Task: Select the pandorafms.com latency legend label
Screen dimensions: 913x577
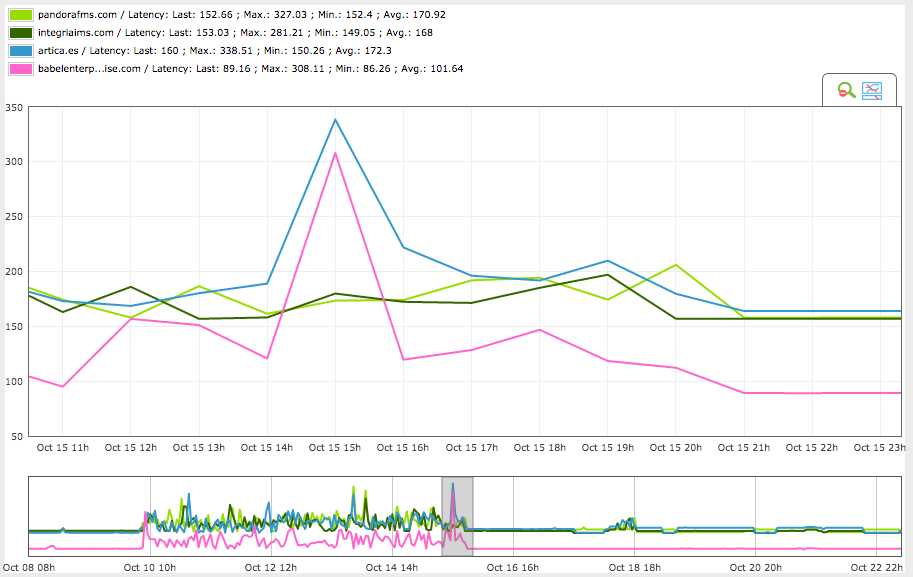Action: [x=242, y=15]
